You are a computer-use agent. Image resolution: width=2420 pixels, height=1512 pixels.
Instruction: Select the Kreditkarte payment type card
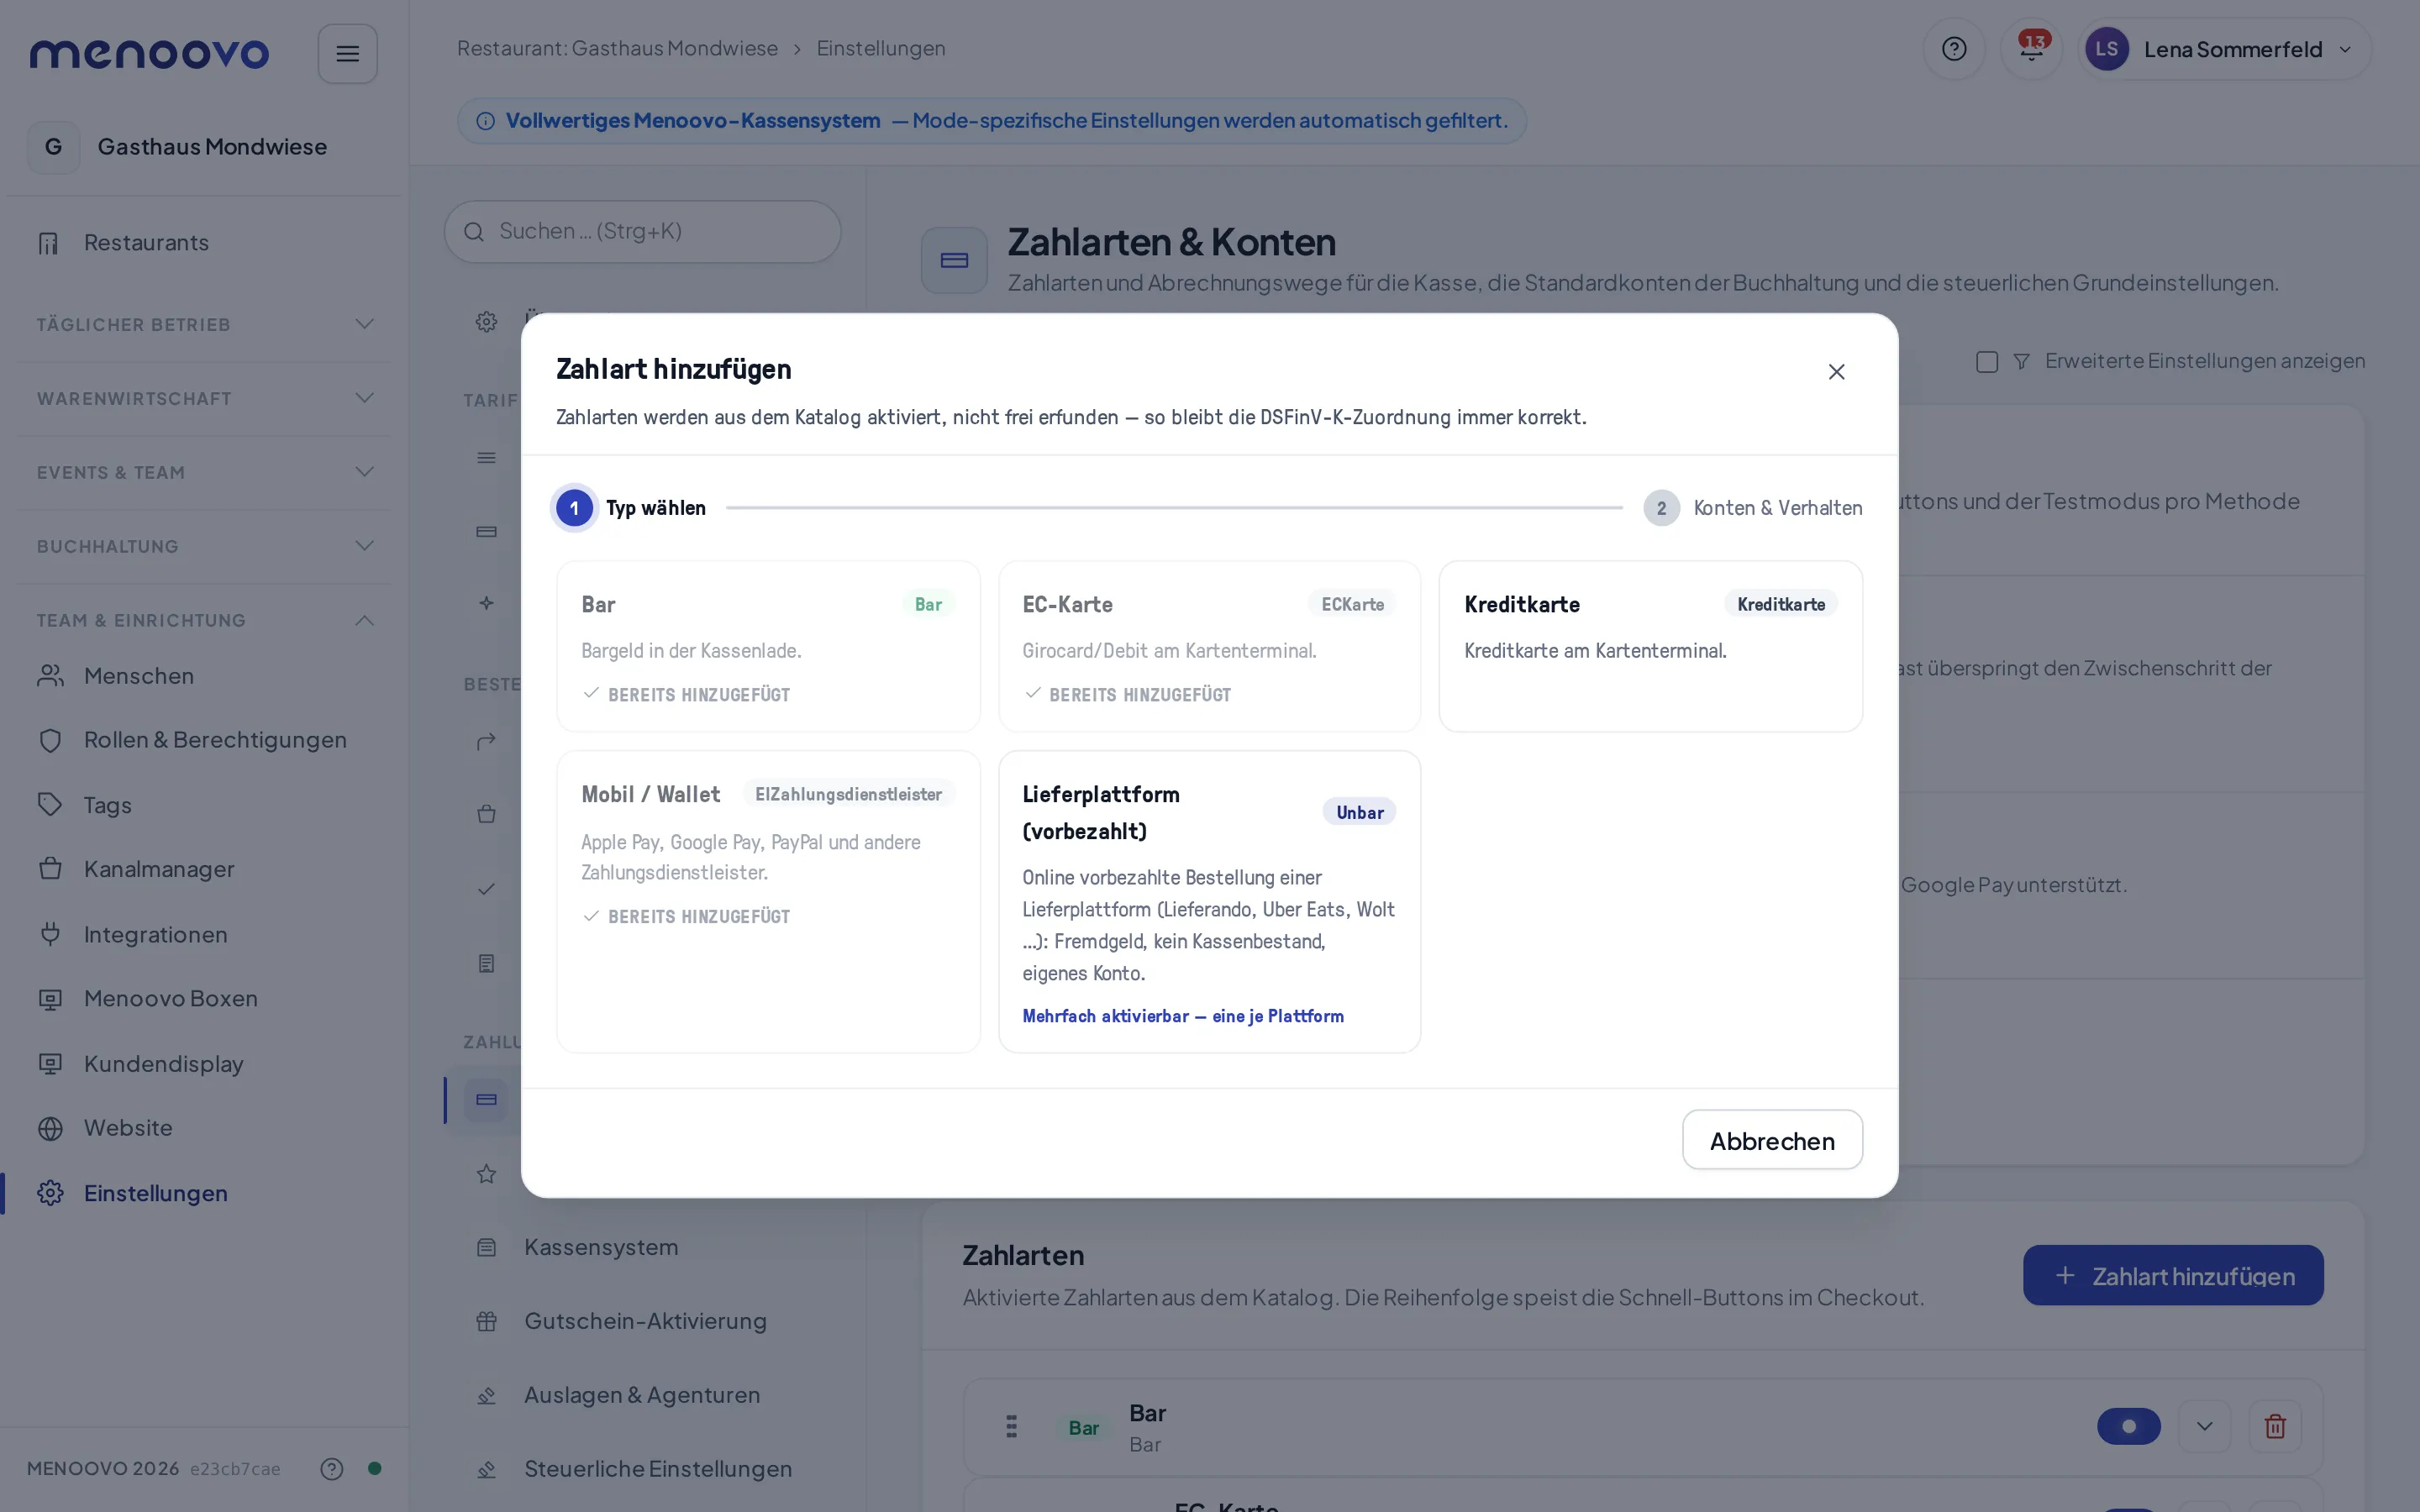pos(1650,646)
